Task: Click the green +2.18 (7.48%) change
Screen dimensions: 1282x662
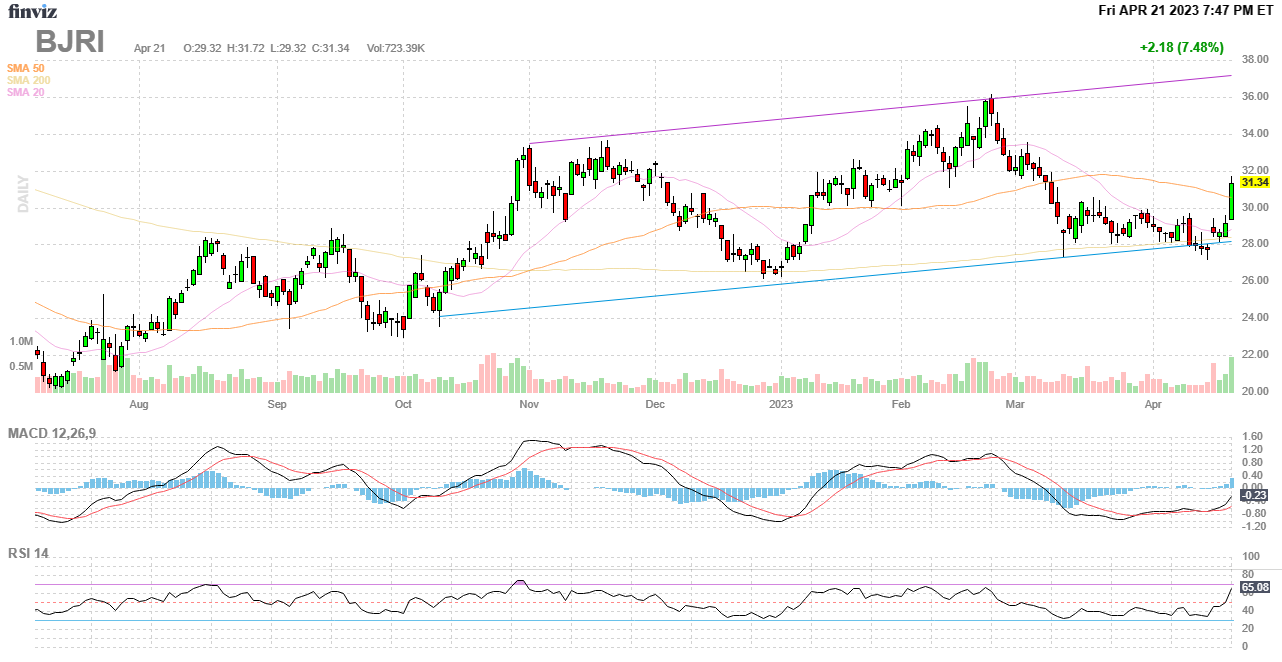Action: 1181,47
